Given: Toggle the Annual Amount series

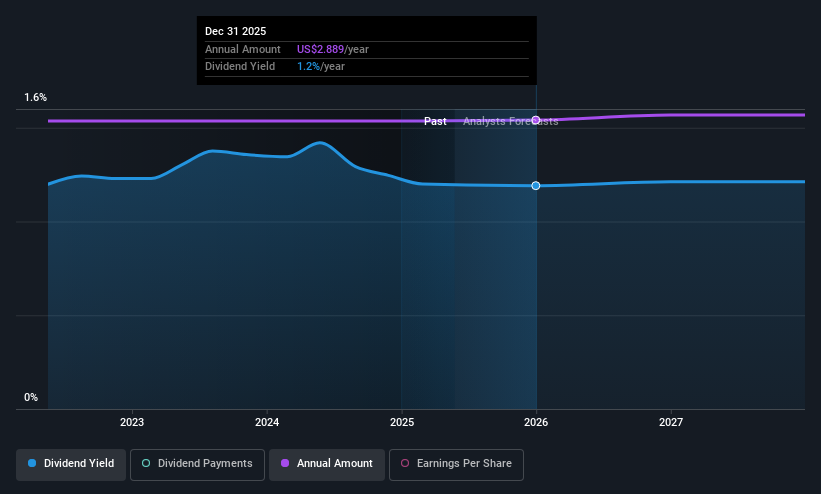Looking at the screenshot, I should click(327, 465).
